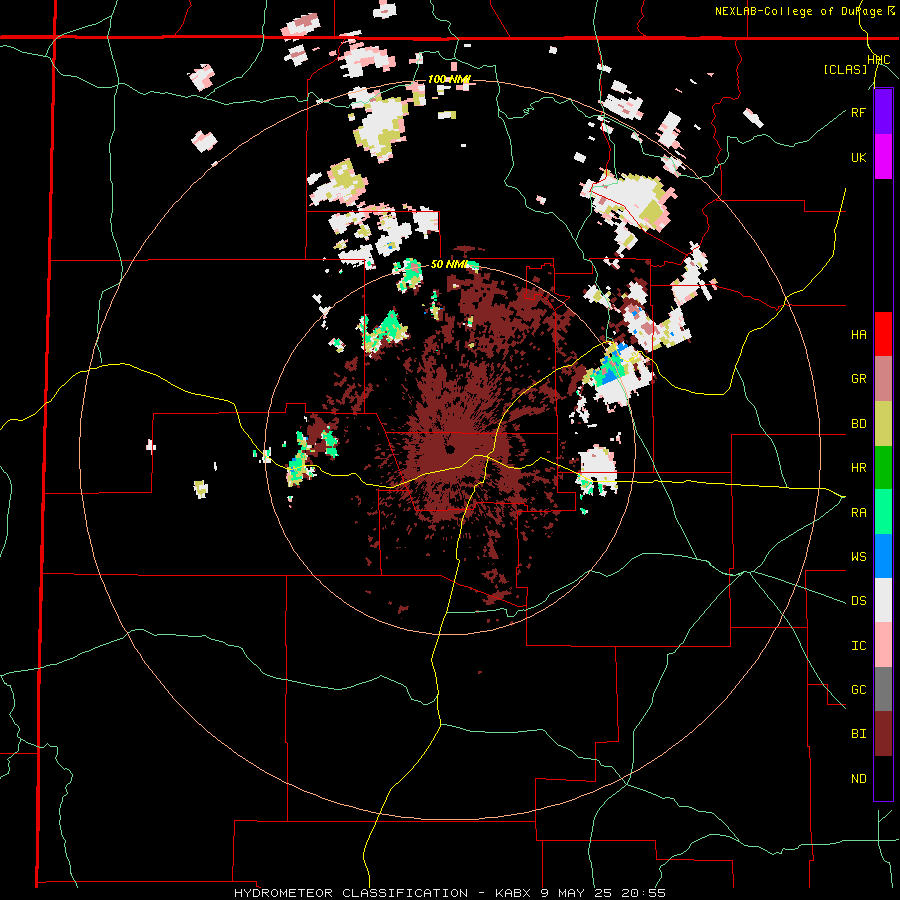Click the UK magenta legend swatch
This screenshot has height=900, width=900.
[883, 157]
